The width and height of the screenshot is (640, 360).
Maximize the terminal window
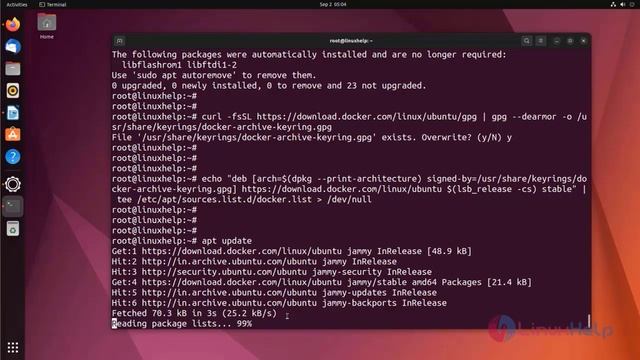tap(570, 41)
